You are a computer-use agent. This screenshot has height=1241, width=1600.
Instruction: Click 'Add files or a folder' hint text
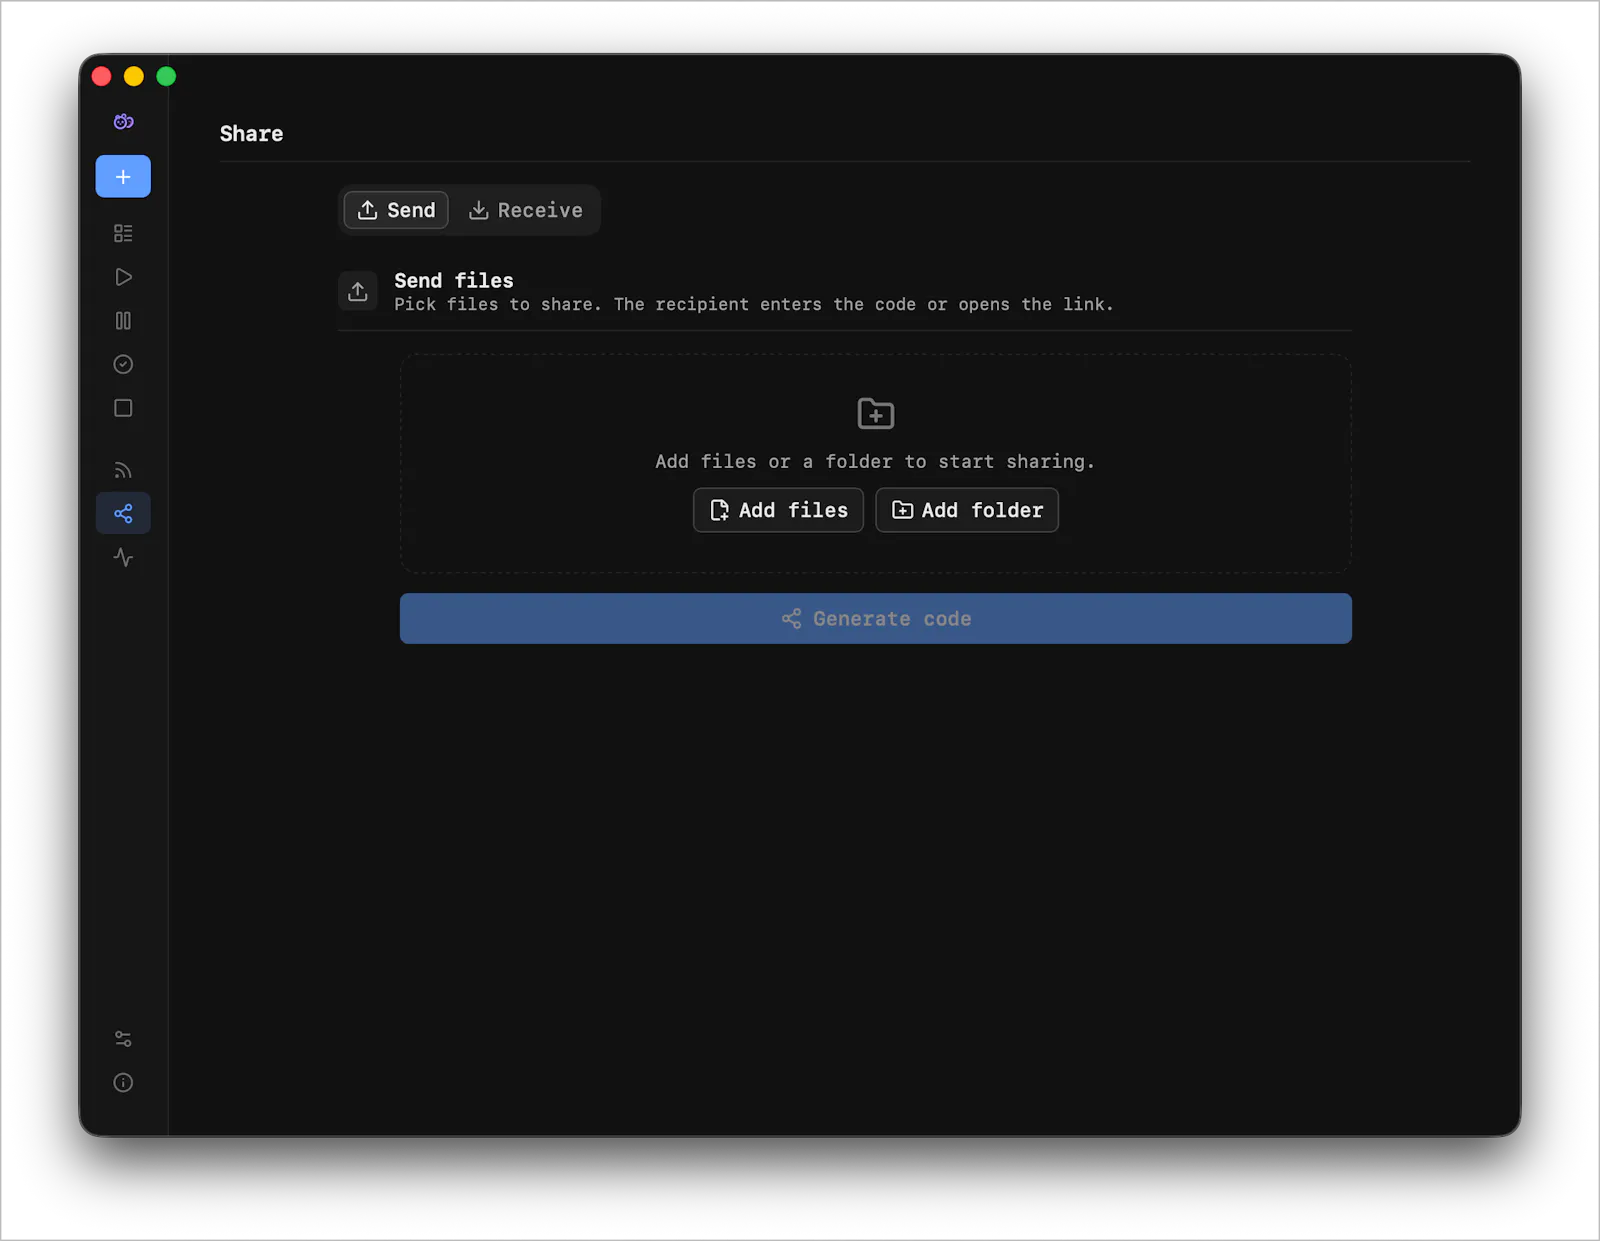tap(875, 461)
